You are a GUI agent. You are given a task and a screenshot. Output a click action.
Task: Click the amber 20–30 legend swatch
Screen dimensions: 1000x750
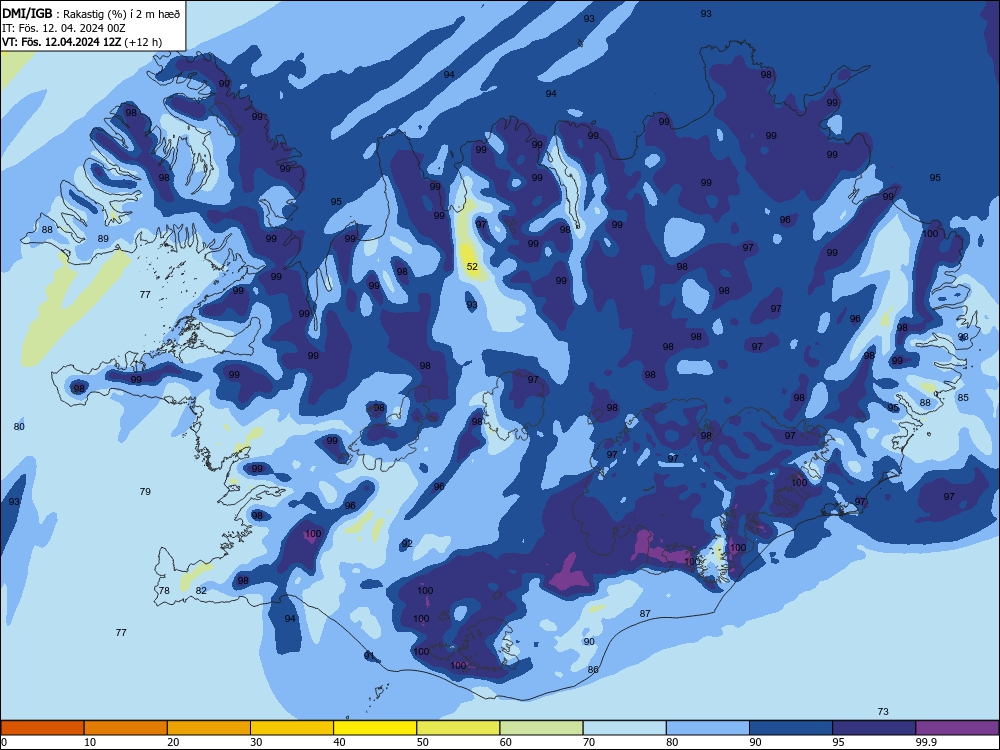tap(209, 728)
